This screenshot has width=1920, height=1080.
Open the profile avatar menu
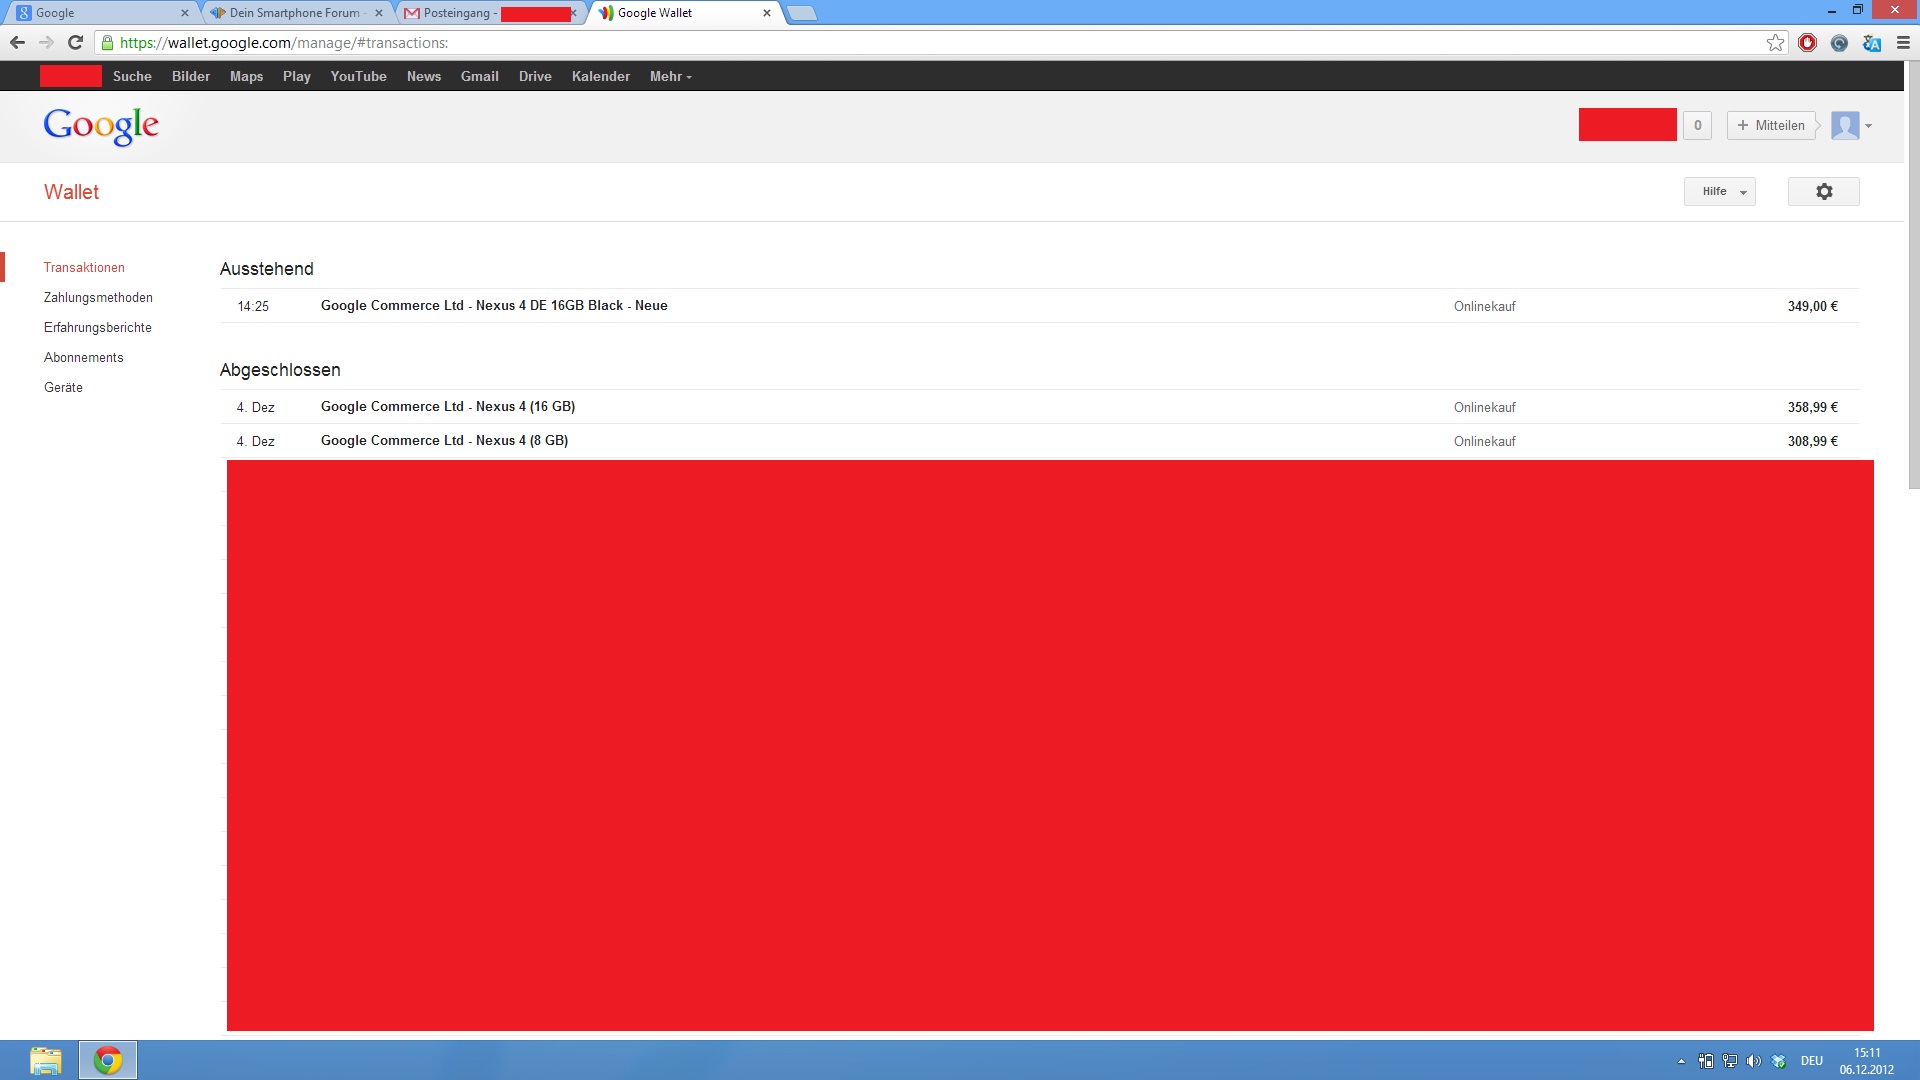click(x=1851, y=125)
